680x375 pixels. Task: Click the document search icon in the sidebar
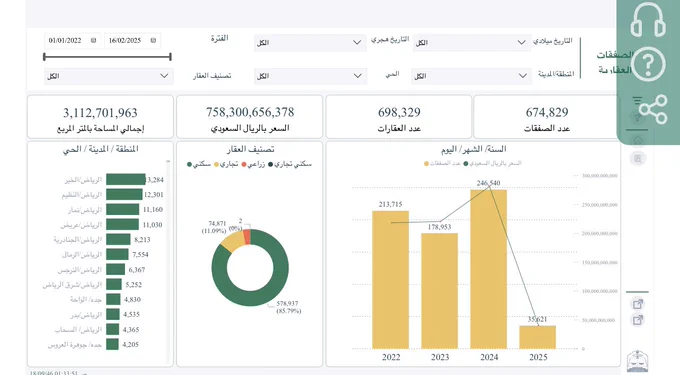638,159
